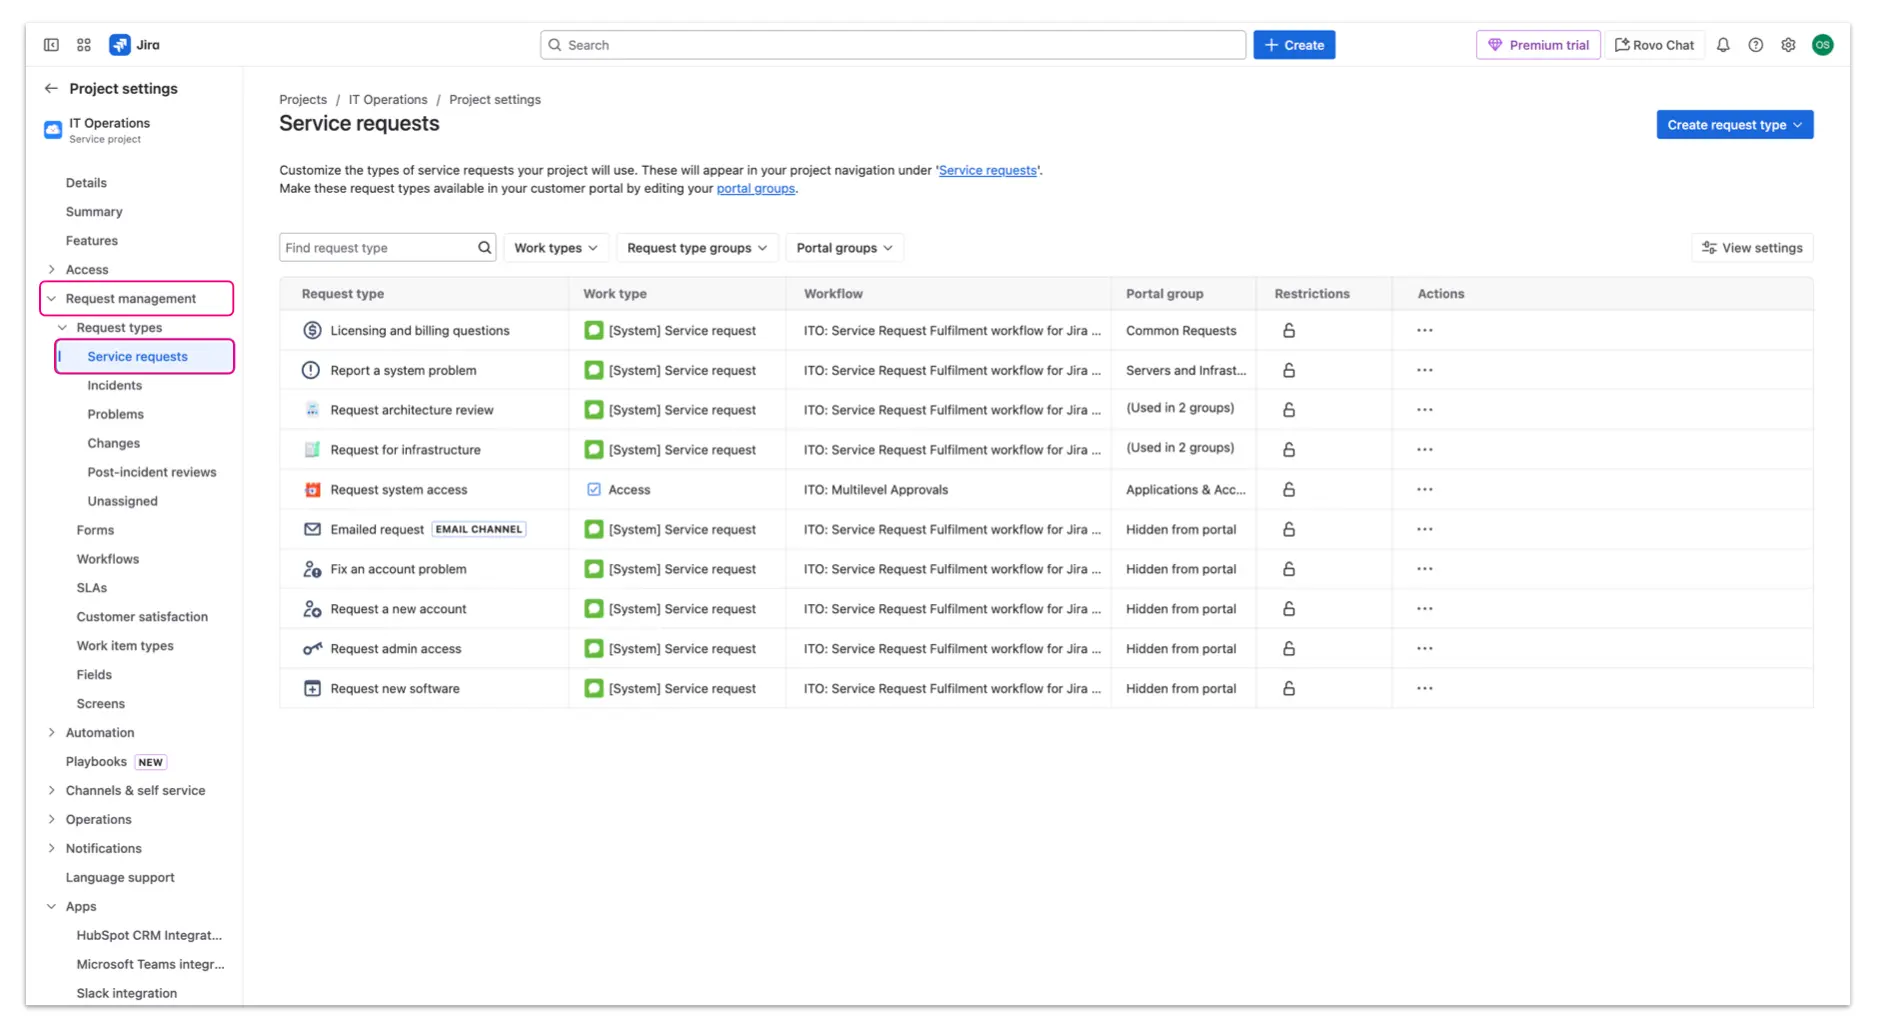Open the app switcher grid icon
Viewport: 1878px width, 1028px height.
pos(84,45)
